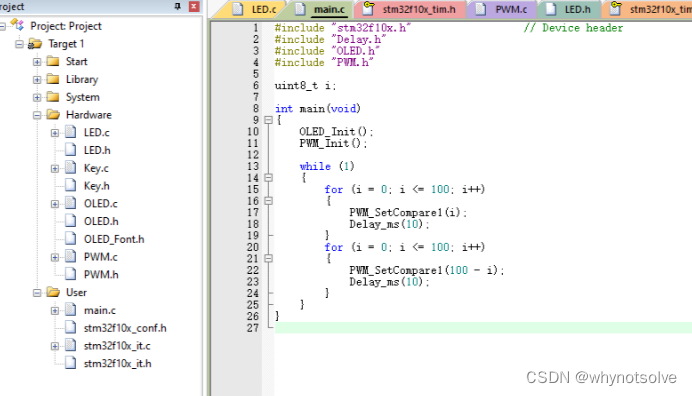Expand stm32f10x_it.c dependencies in tree
Screen dimensions: 692x396
(x=55, y=346)
